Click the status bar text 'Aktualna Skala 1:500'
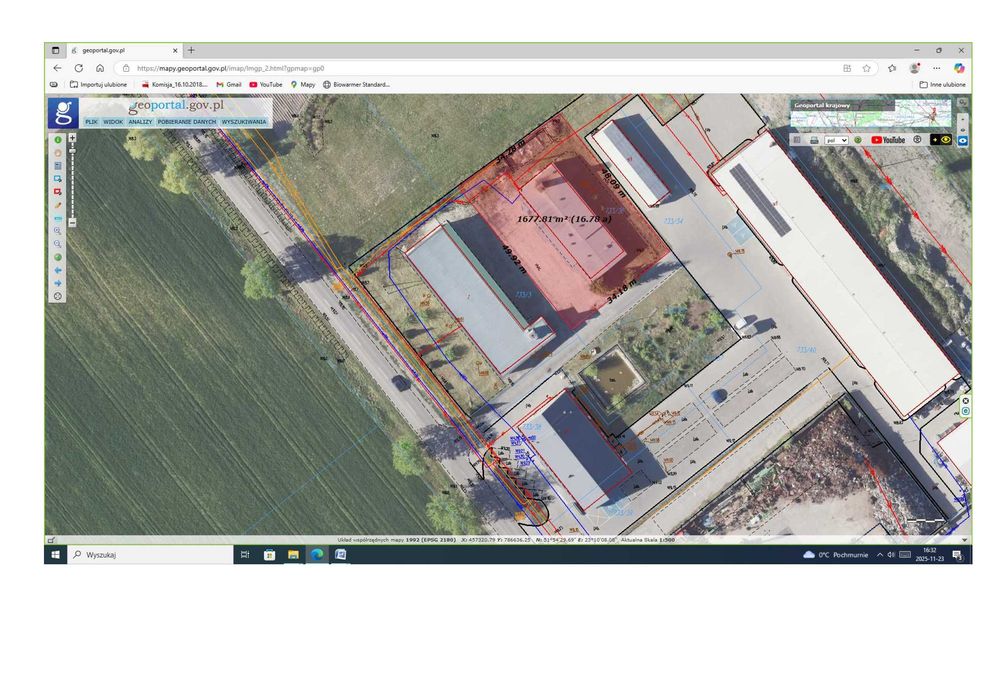Screen dimensions: 989x699 (x=648, y=540)
